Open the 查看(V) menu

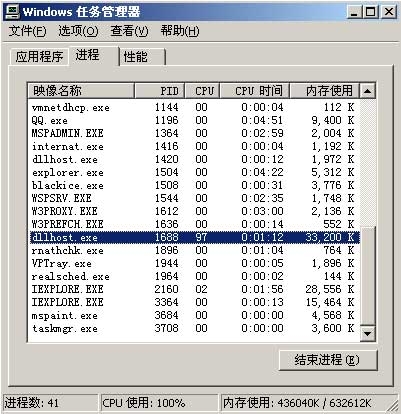tap(129, 31)
